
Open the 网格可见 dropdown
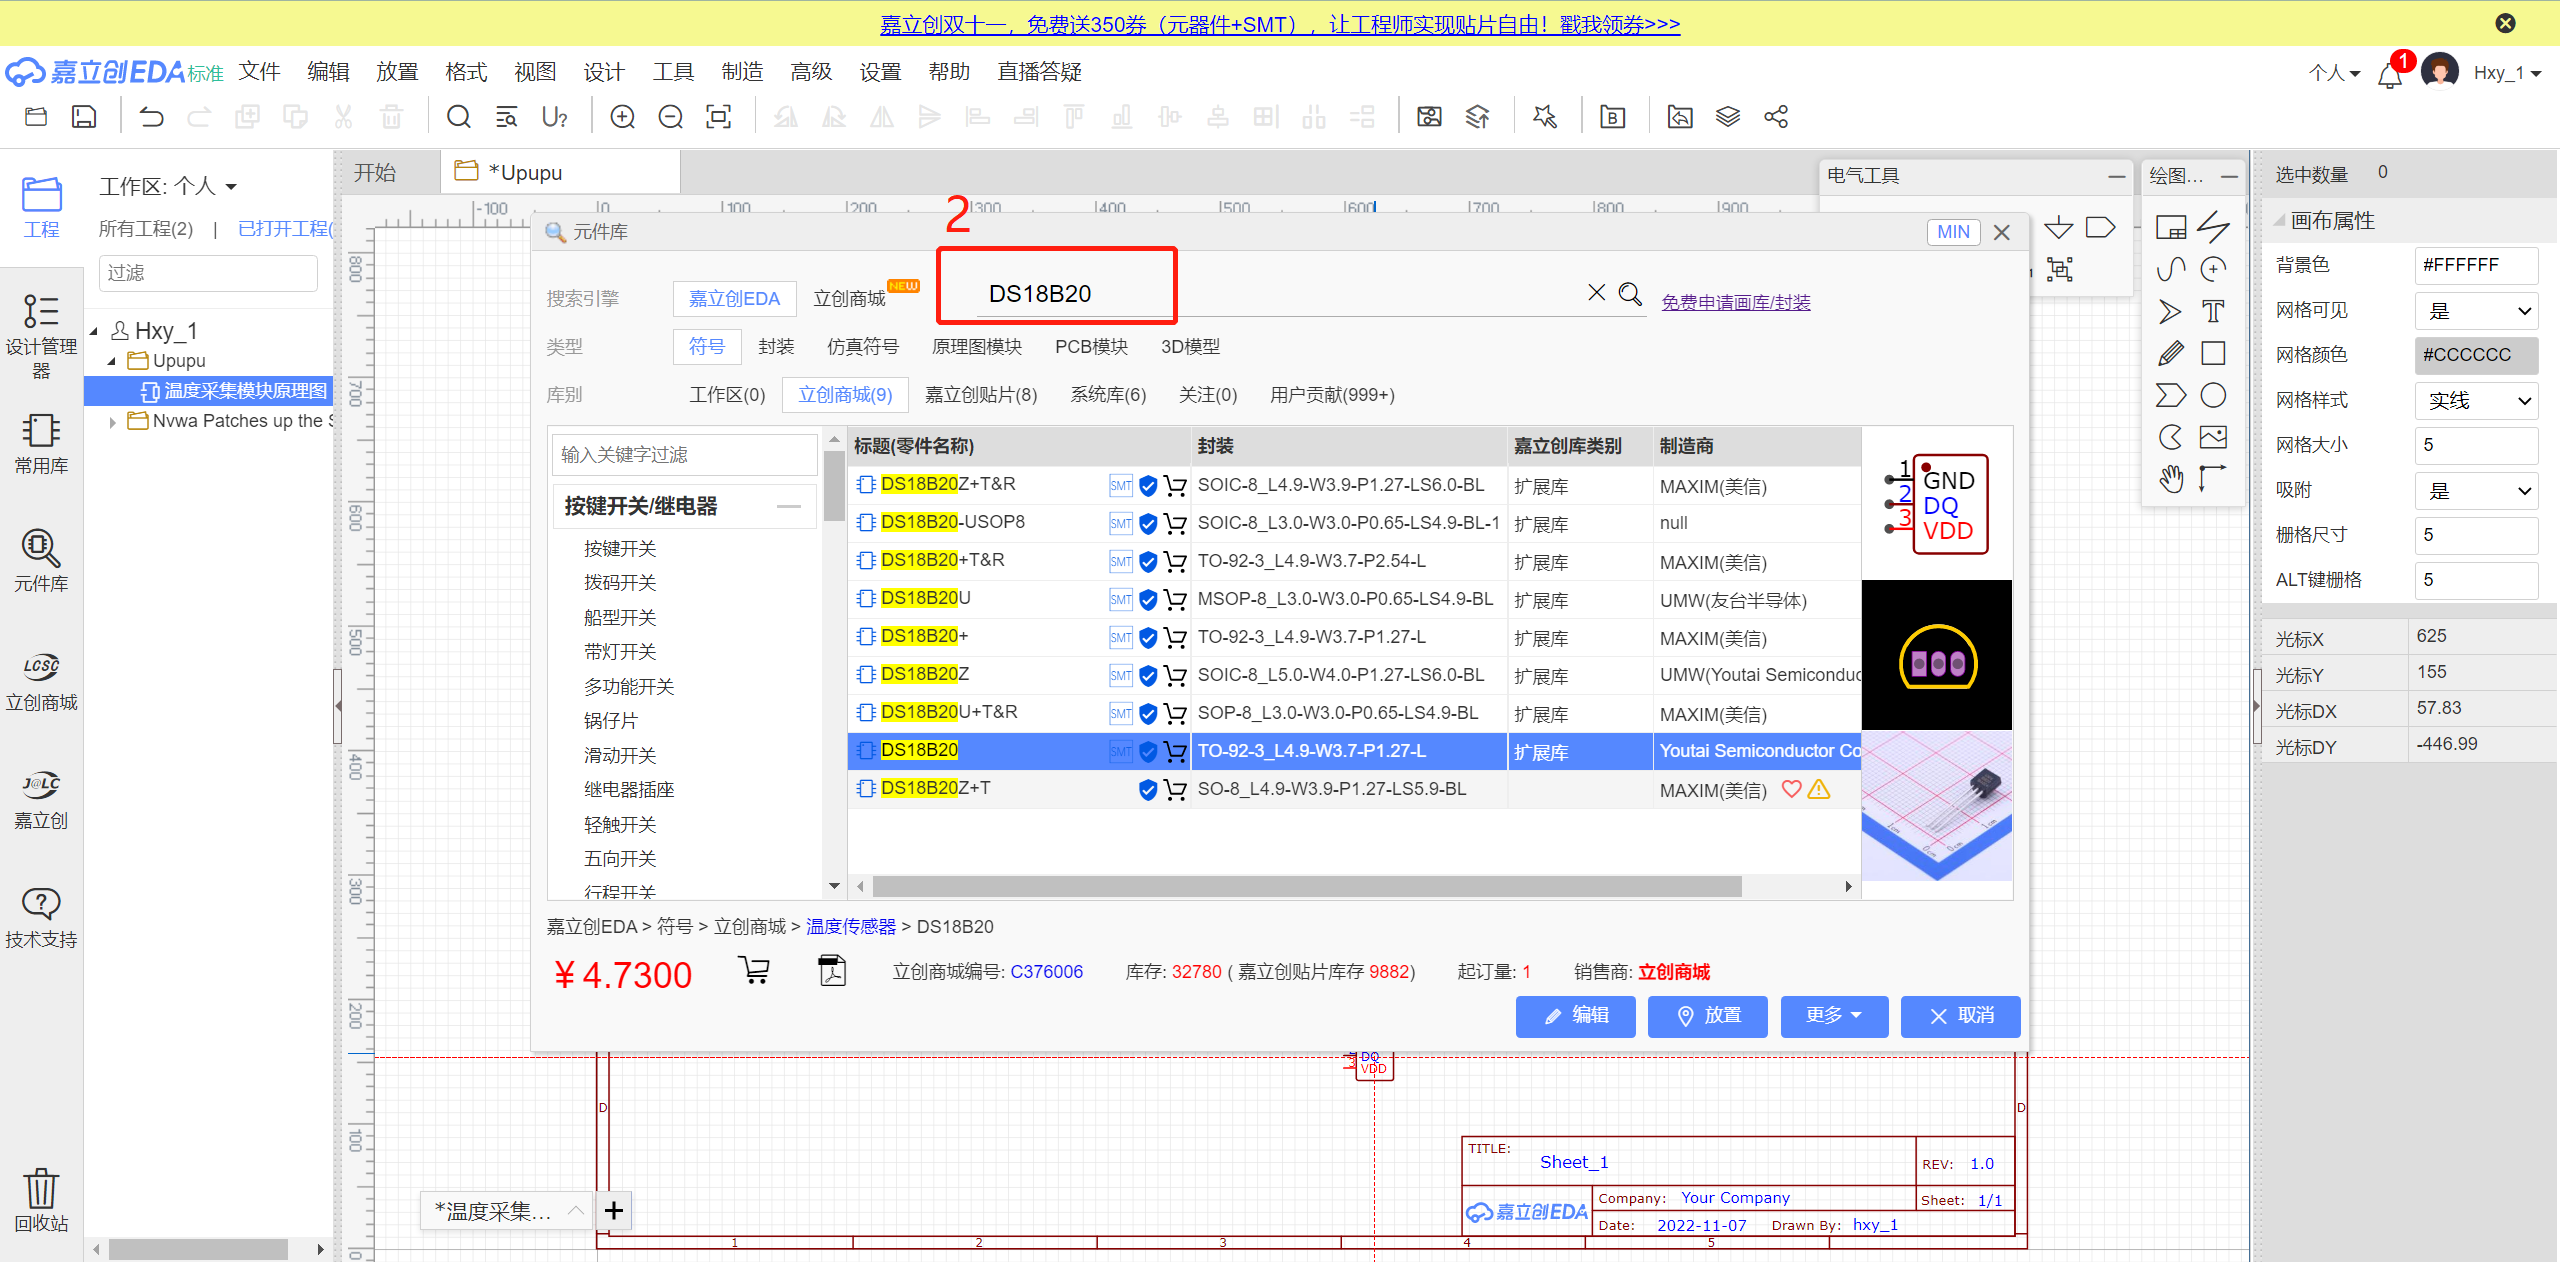click(2476, 311)
